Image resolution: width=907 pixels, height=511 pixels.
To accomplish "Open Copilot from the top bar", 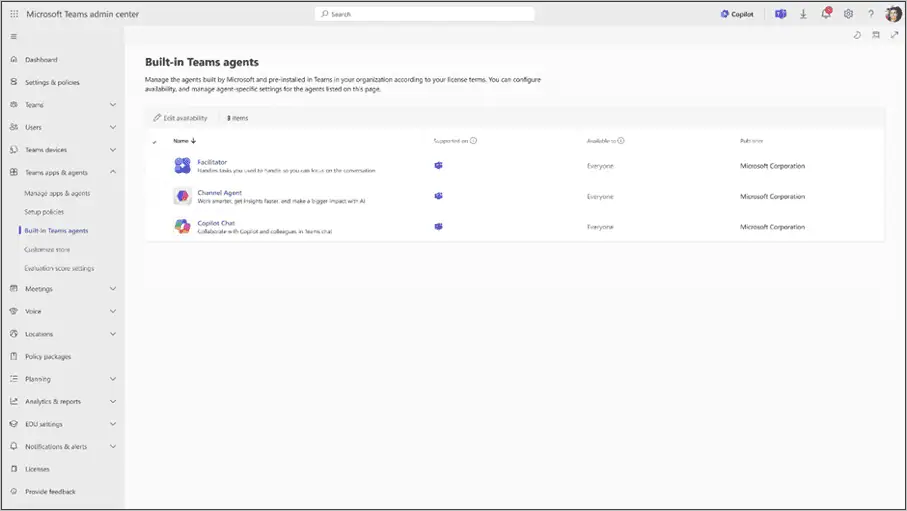I will 737,14.
